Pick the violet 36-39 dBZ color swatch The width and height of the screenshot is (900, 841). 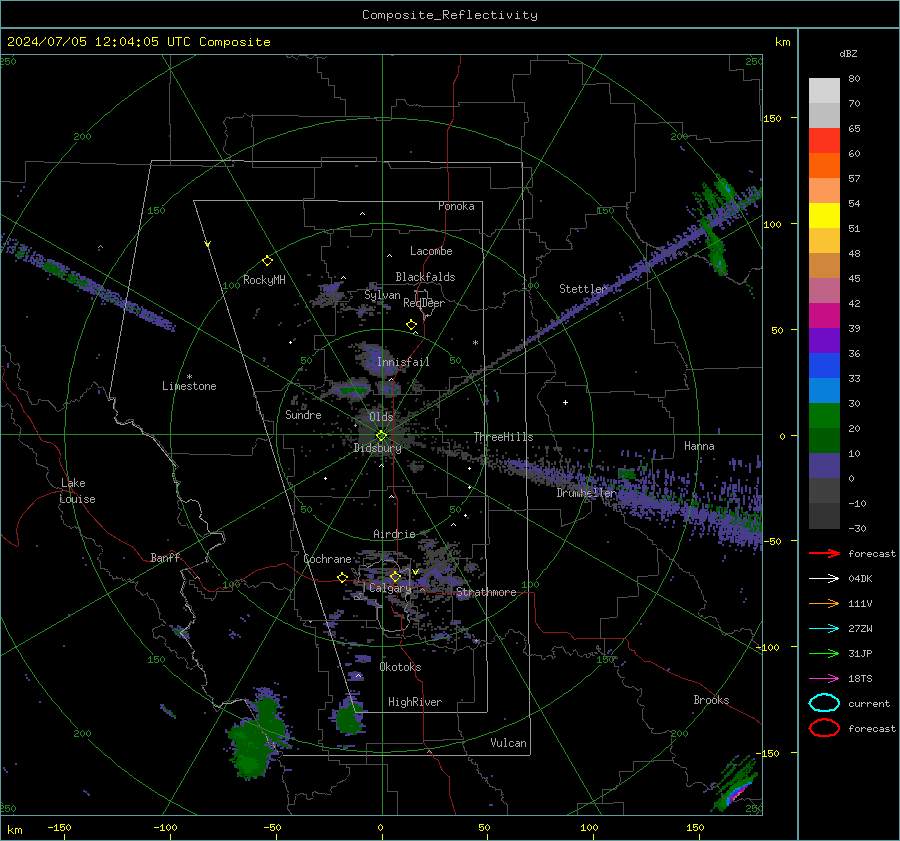point(824,340)
